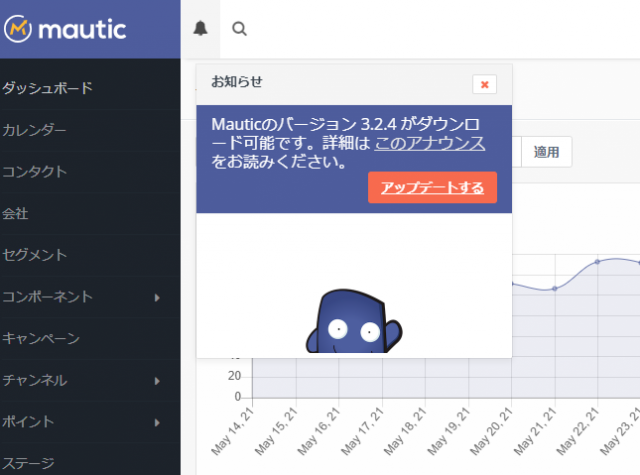
Task: Expand the チャンネル submenu arrow
Action: pos(157,380)
